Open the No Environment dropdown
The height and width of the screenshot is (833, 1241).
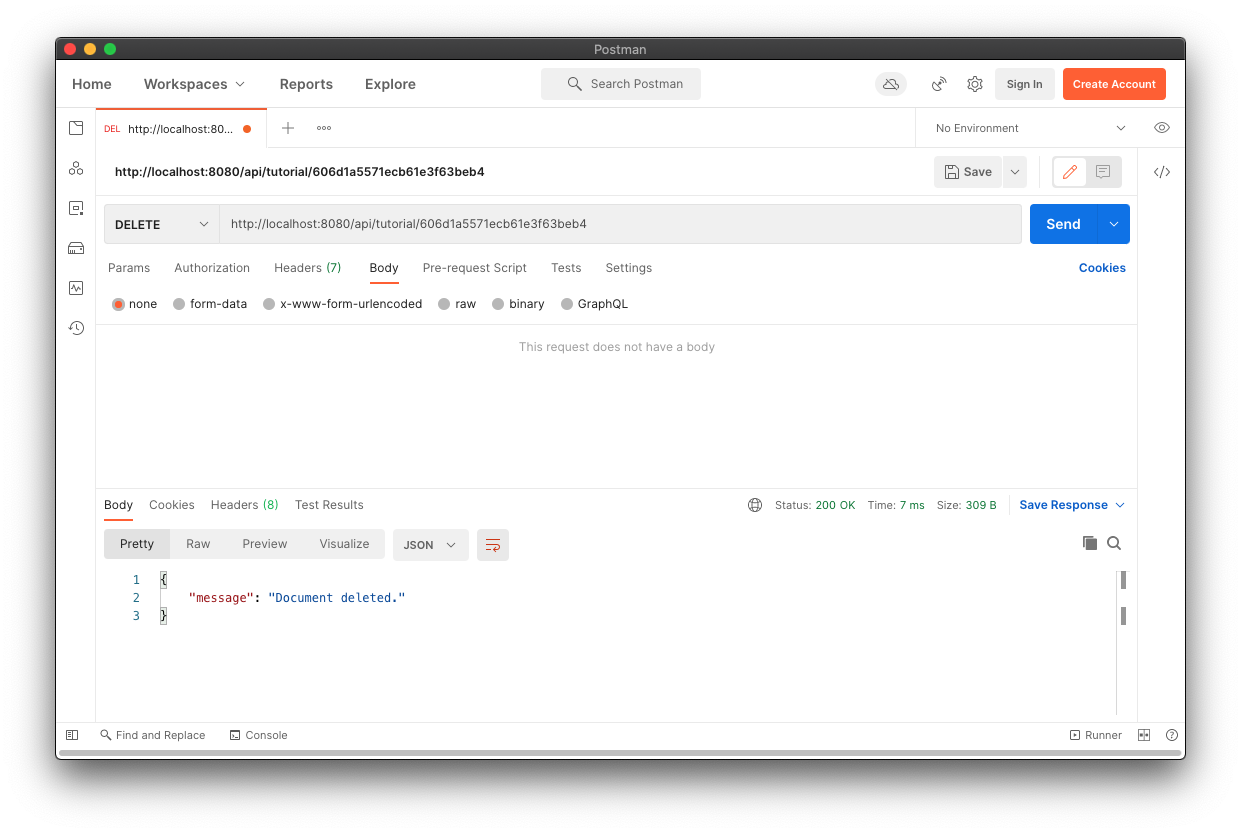tap(1030, 128)
